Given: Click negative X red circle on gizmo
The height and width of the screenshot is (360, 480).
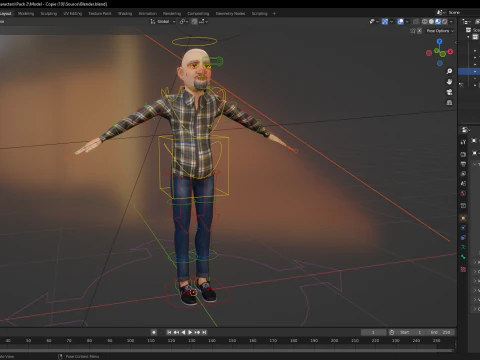Looking at the screenshot, I should tap(429, 53).
